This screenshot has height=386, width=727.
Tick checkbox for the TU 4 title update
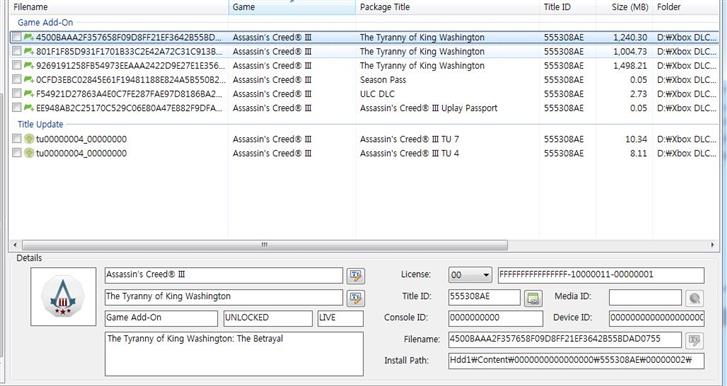(17, 152)
